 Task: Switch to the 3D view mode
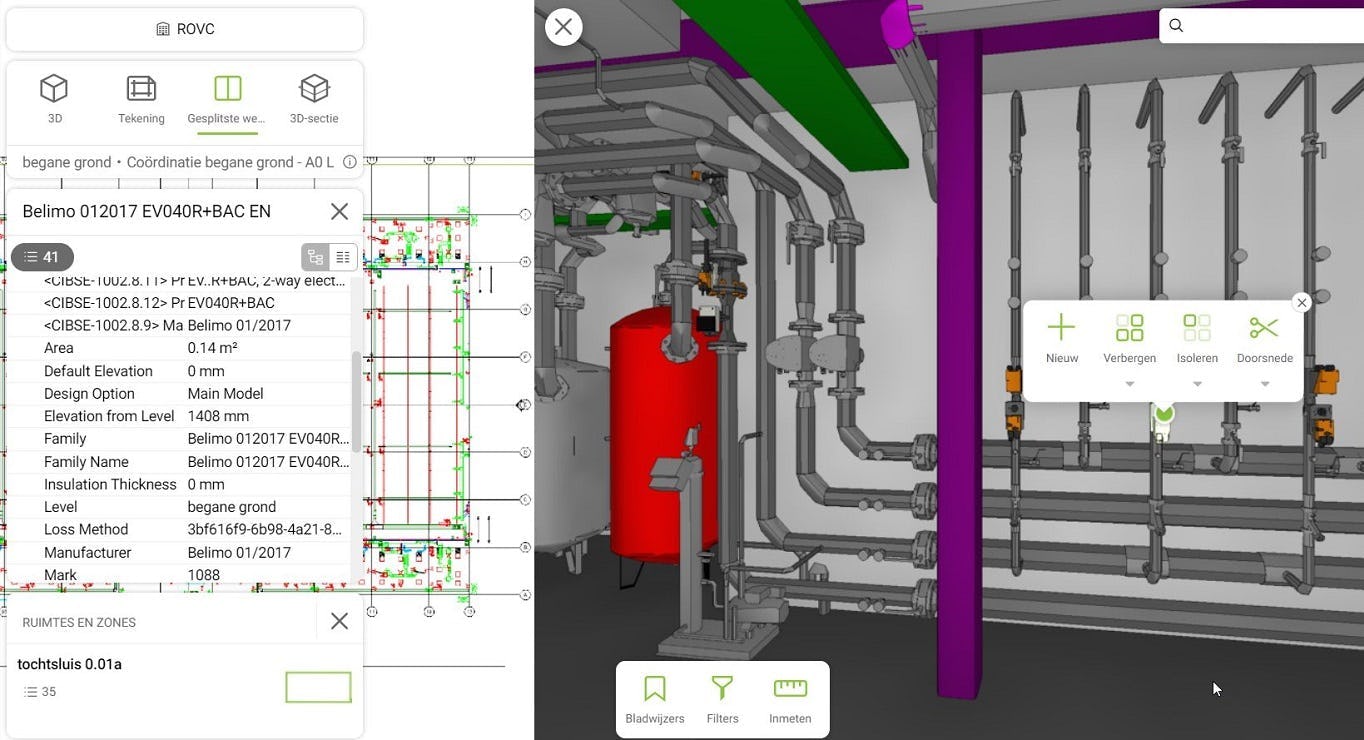coord(54,99)
